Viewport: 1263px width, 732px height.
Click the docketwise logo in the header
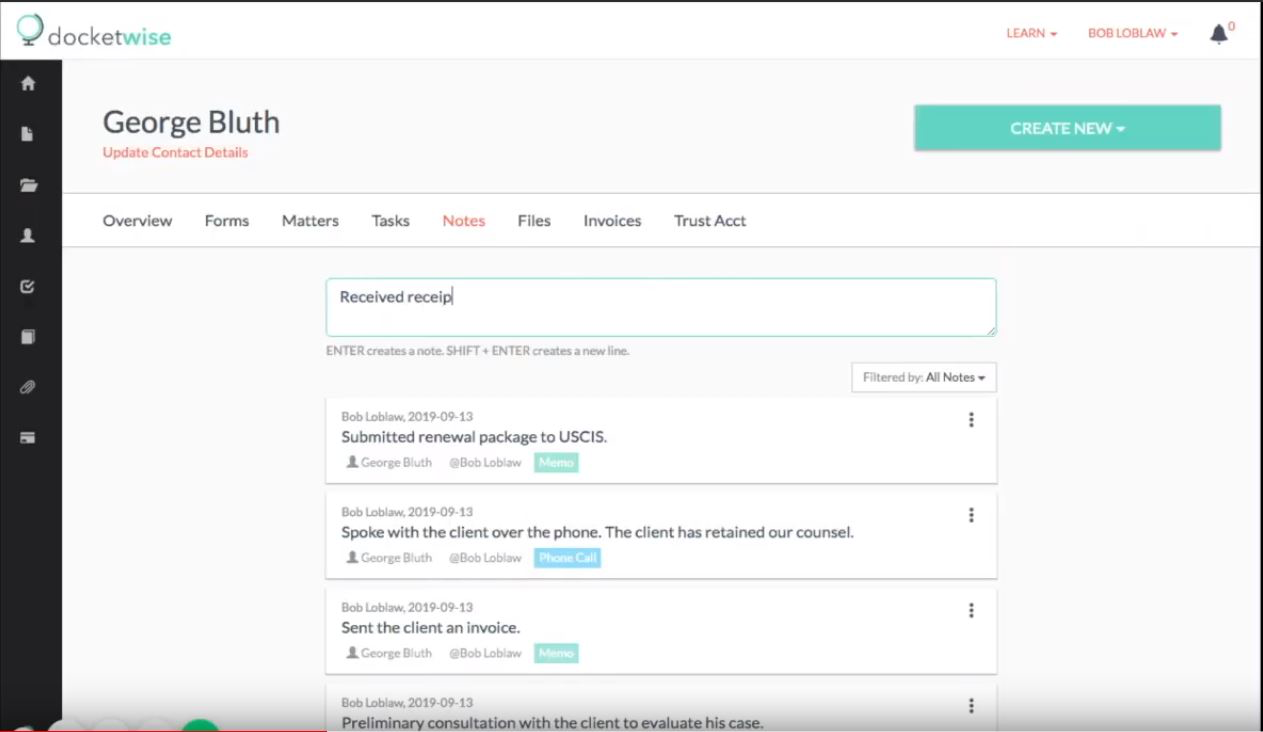(x=95, y=32)
